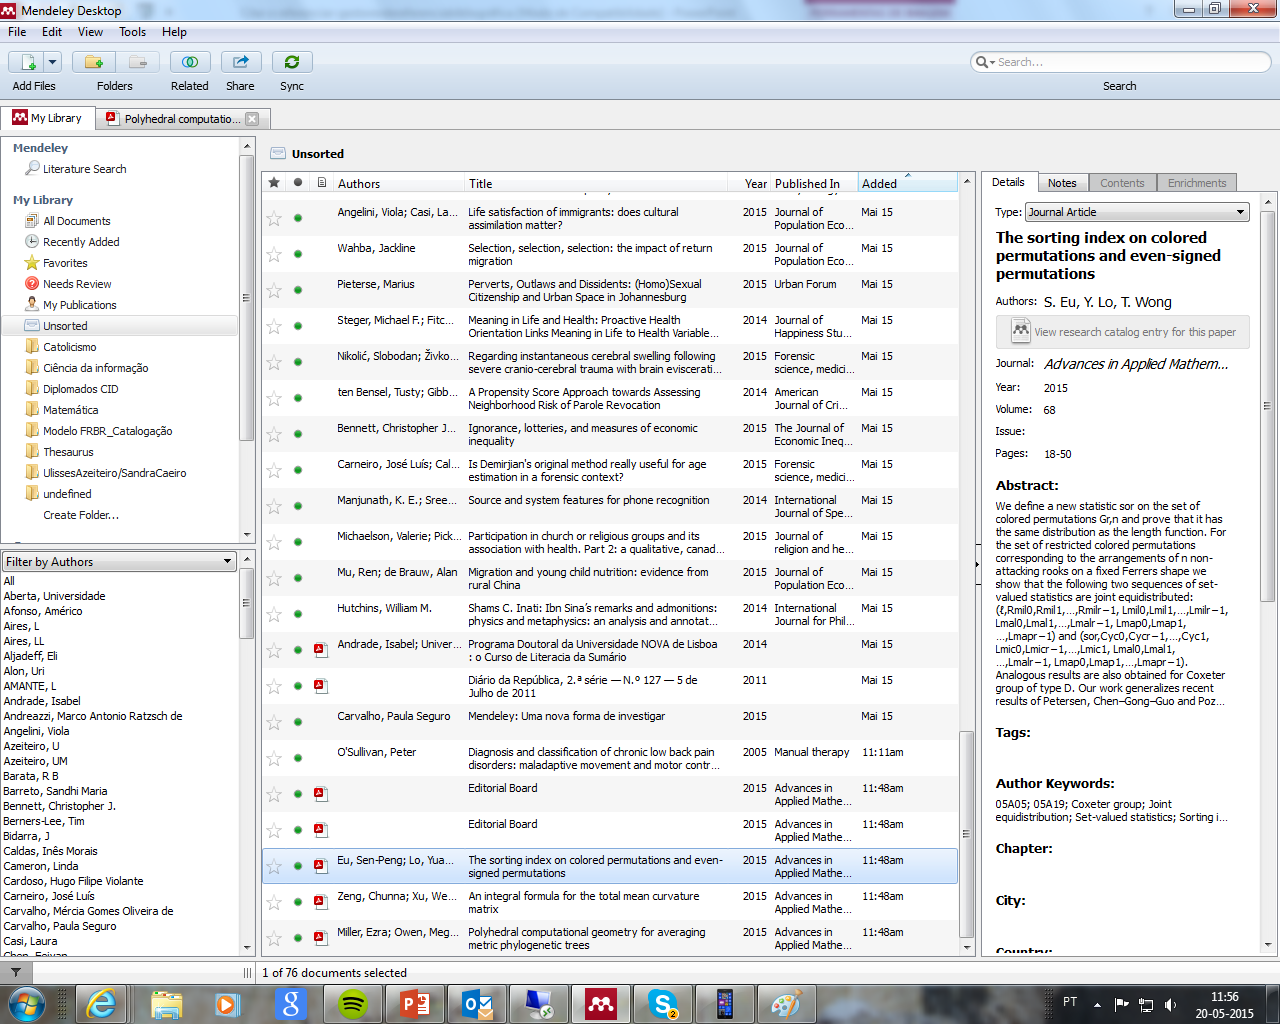Open PDF icon for Miller, Ezra row
This screenshot has width=1280, height=1024.
coord(321,938)
